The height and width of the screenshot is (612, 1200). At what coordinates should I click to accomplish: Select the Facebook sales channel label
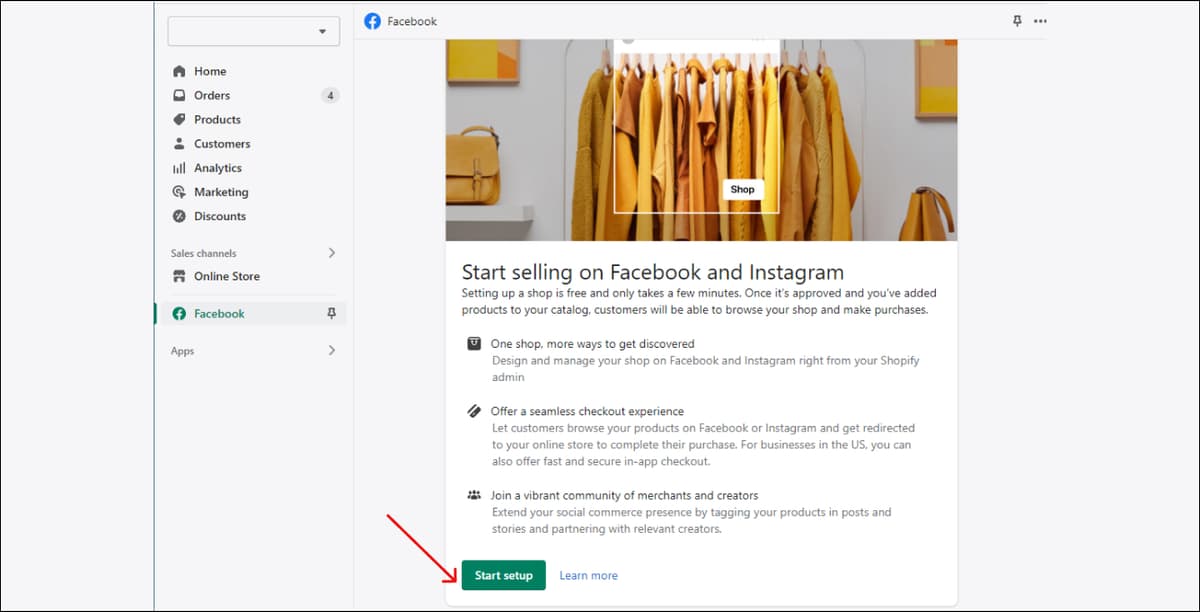(x=219, y=313)
